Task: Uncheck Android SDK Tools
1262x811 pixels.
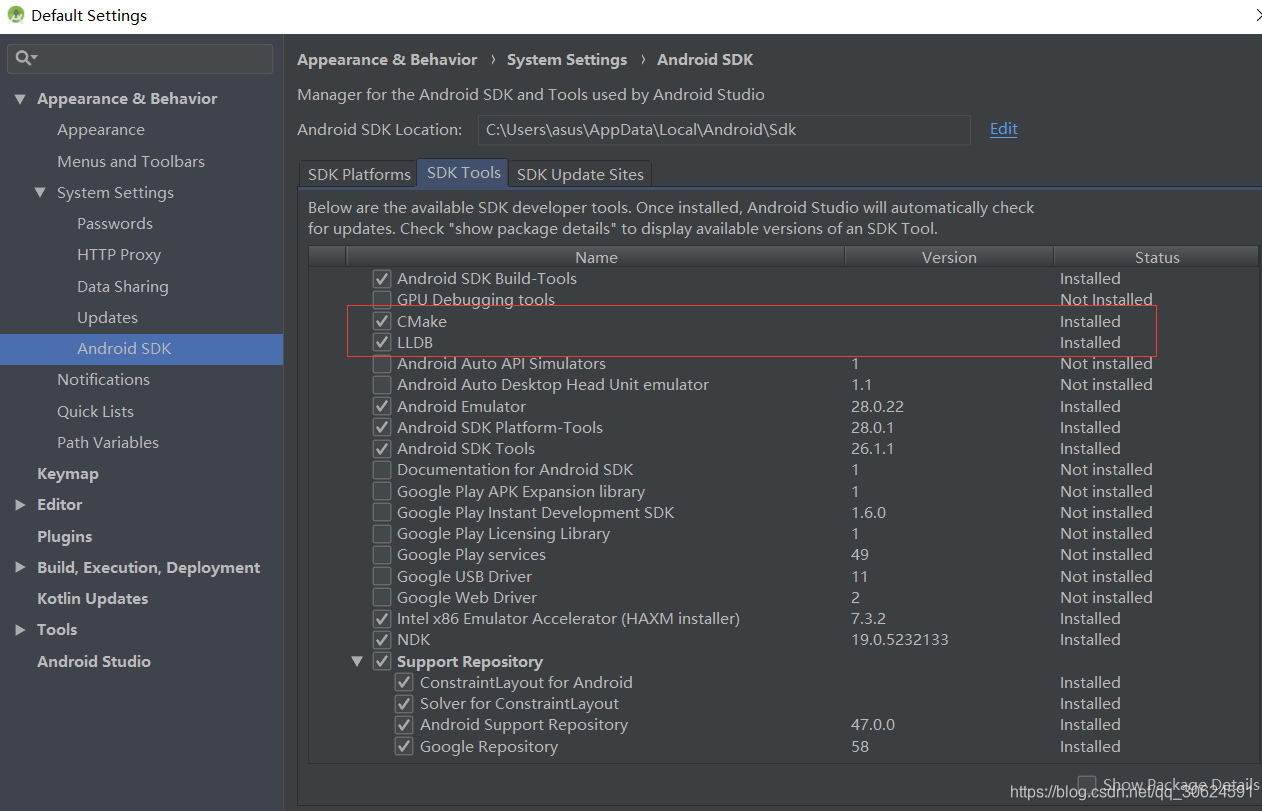Action: (x=382, y=449)
